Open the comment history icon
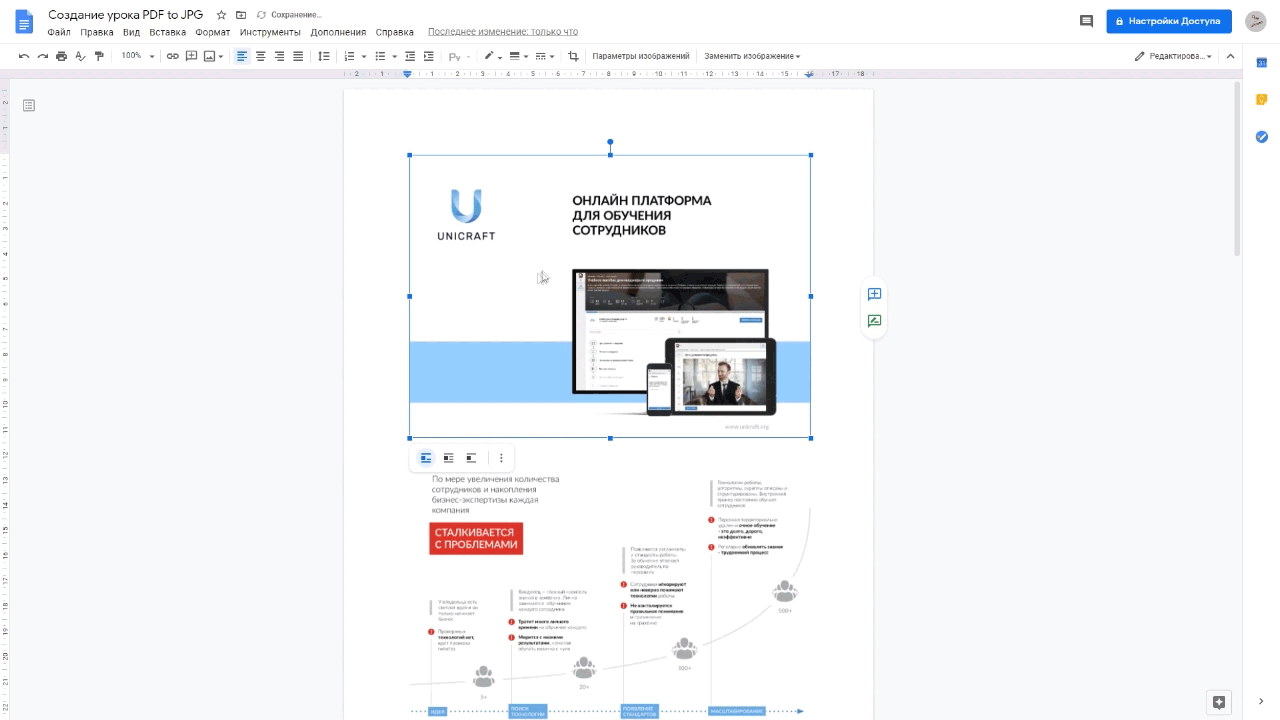1280x720 pixels. [x=1086, y=21]
